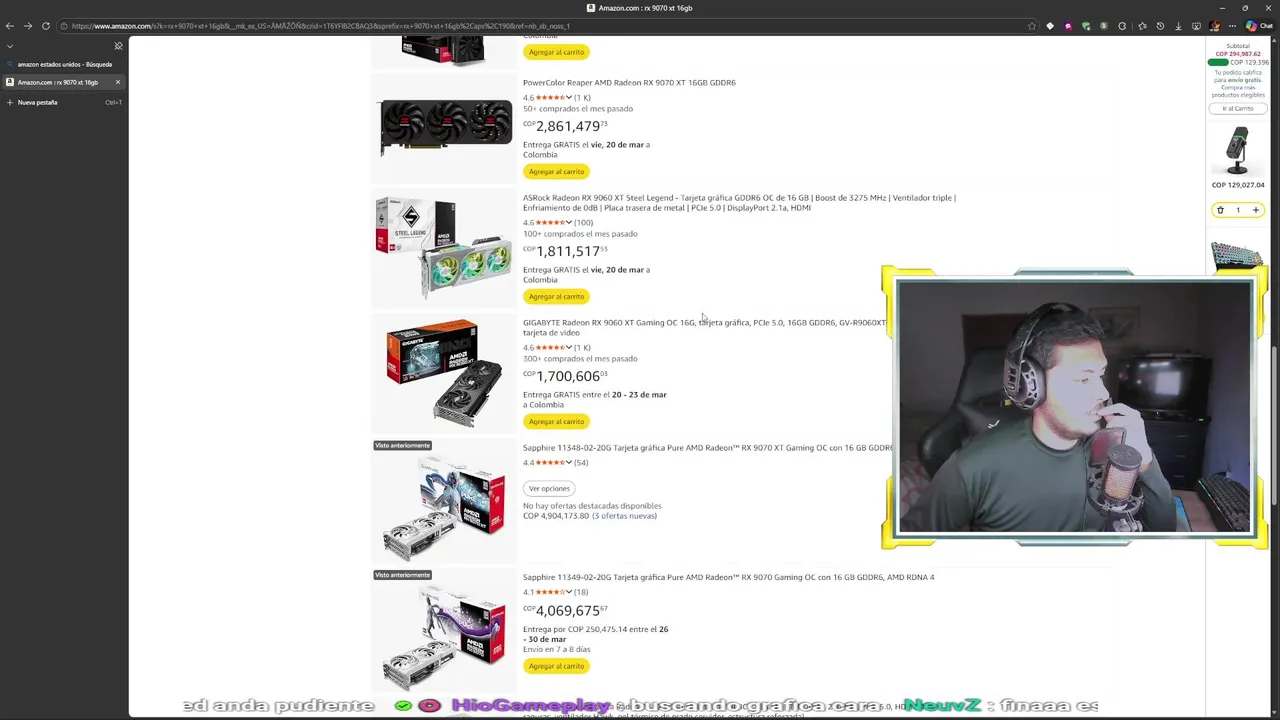Click GIGABYTE Gaming OC product image
Image resolution: width=1280 pixels, height=720 pixels.
(444, 372)
